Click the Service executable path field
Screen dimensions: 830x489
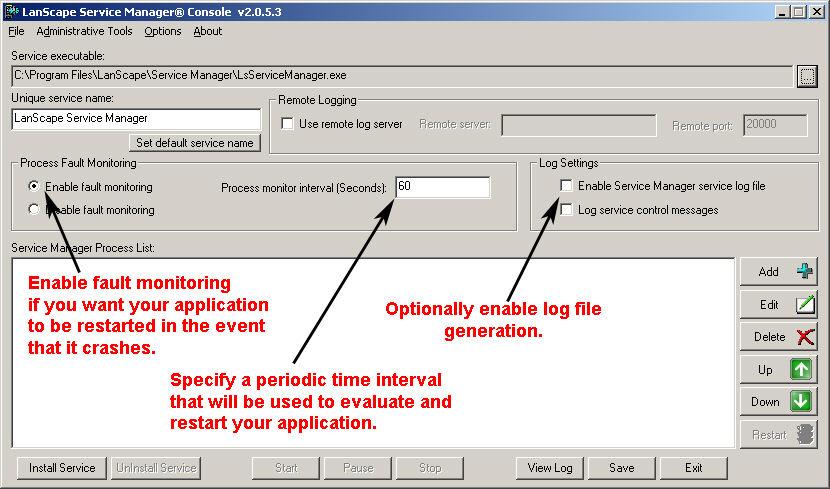[402, 76]
